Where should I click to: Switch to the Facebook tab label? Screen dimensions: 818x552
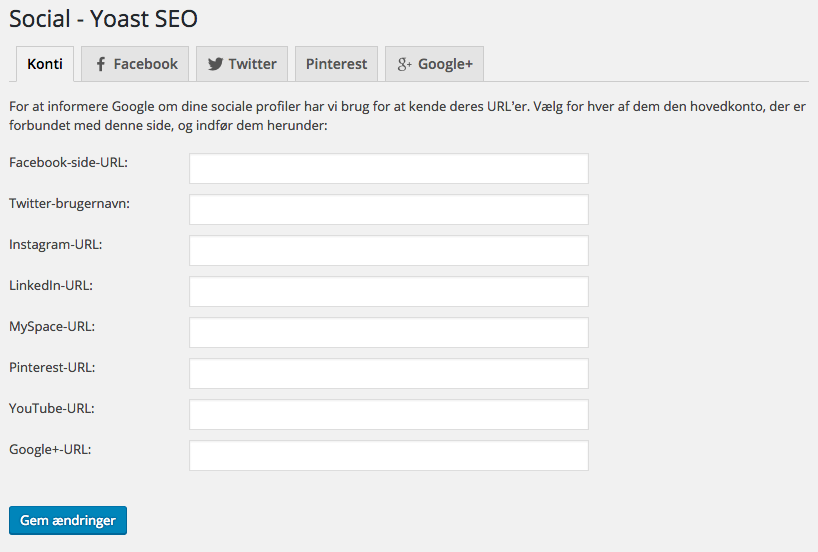tap(146, 64)
